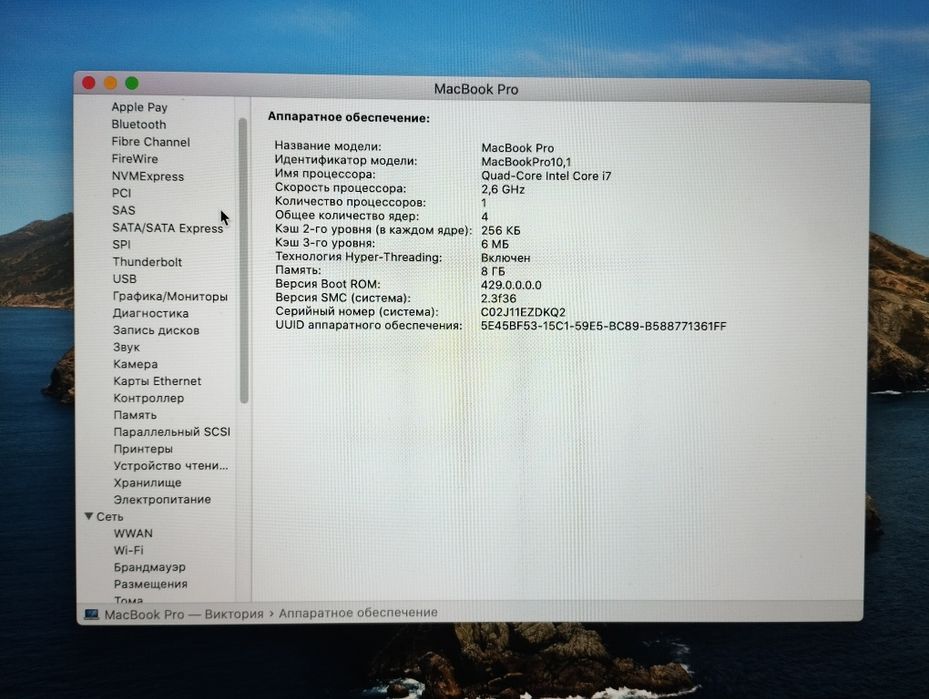Image resolution: width=929 pixels, height=699 pixels.
Task: Click L3 cache value 6 МБ
Action: point(495,244)
